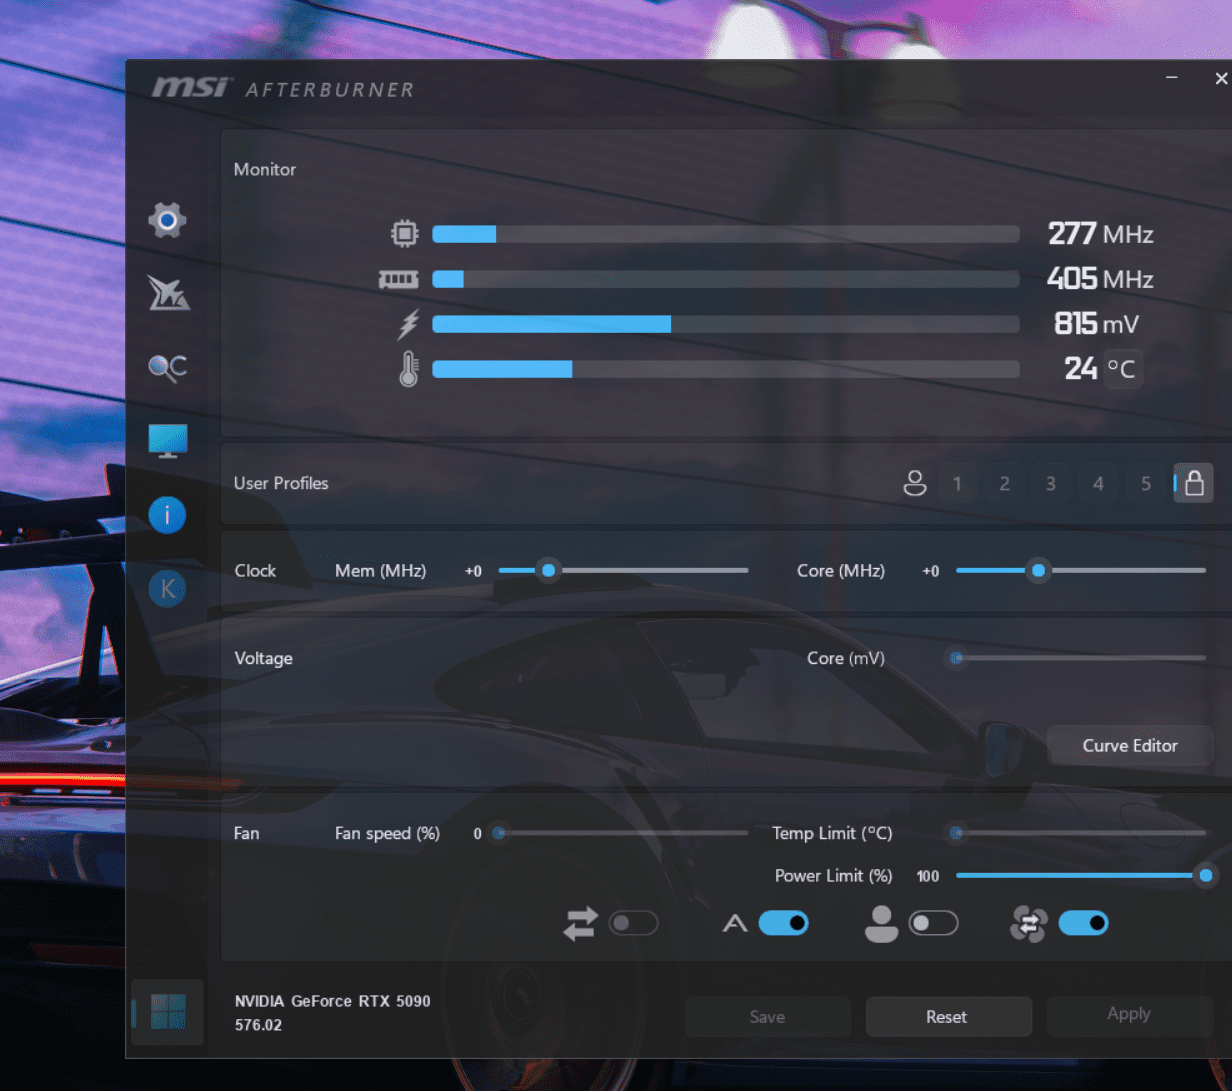Toggle the profile lock icon

click(1193, 483)
